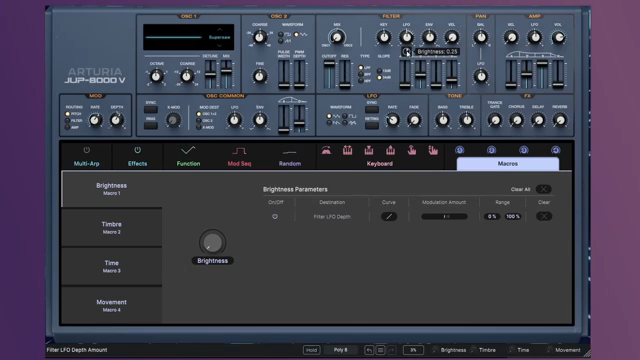640x360 pixels.
Task: Open curve selector for Filter LFO Depth
Action: pos(389,217)
